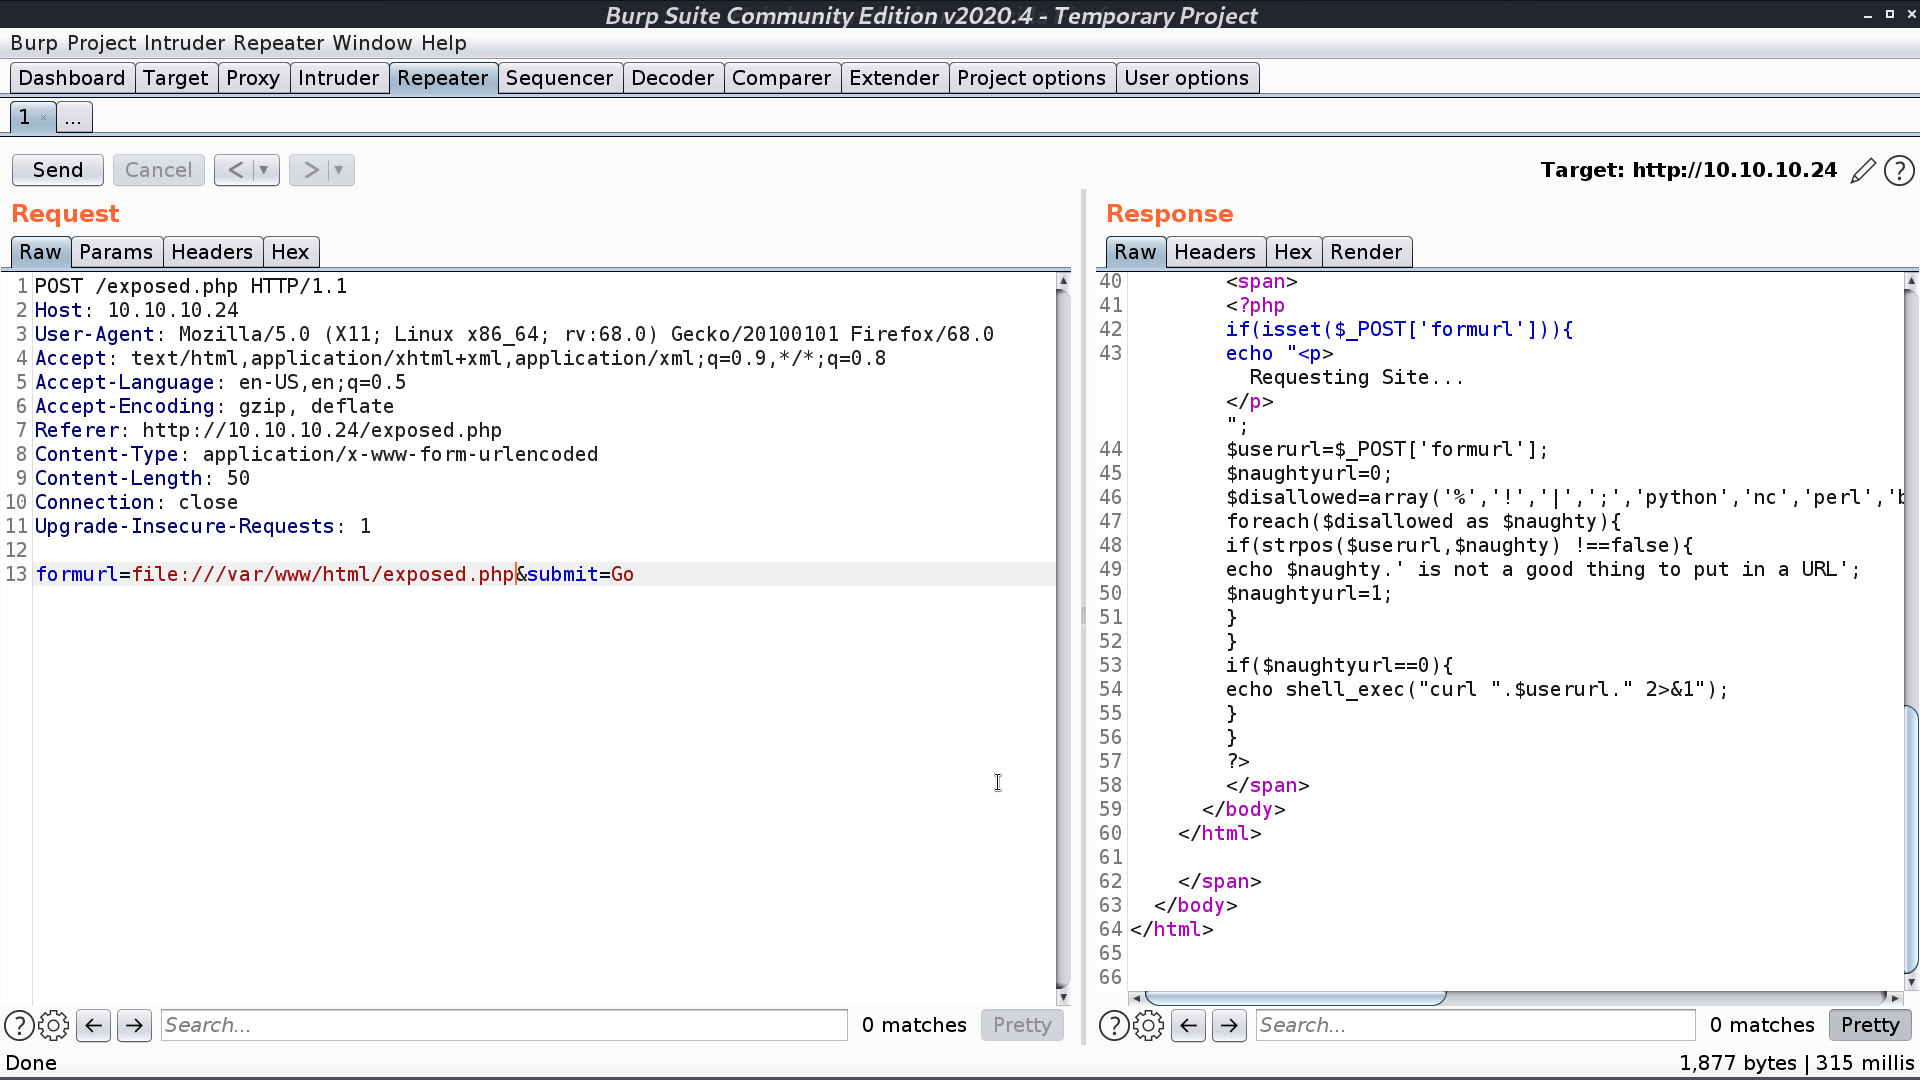Switch to the Dashboard tab

(x=72, y=78)
